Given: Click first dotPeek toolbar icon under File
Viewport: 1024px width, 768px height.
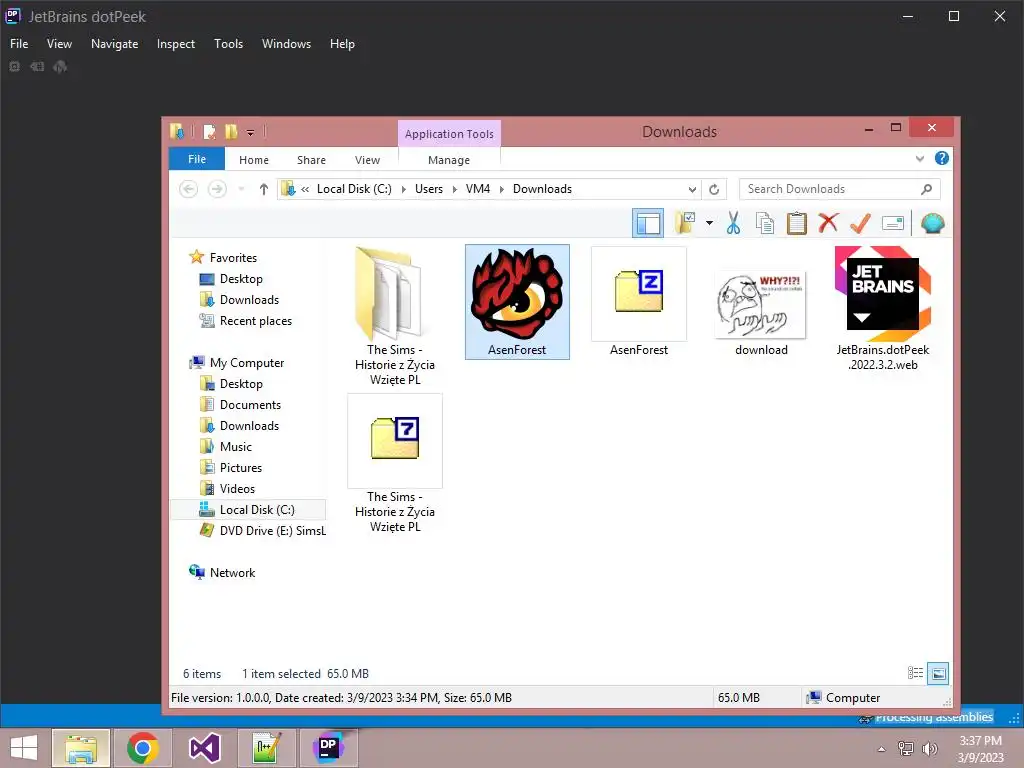Looking at the screenshot, I should click(x=14, y=67).
